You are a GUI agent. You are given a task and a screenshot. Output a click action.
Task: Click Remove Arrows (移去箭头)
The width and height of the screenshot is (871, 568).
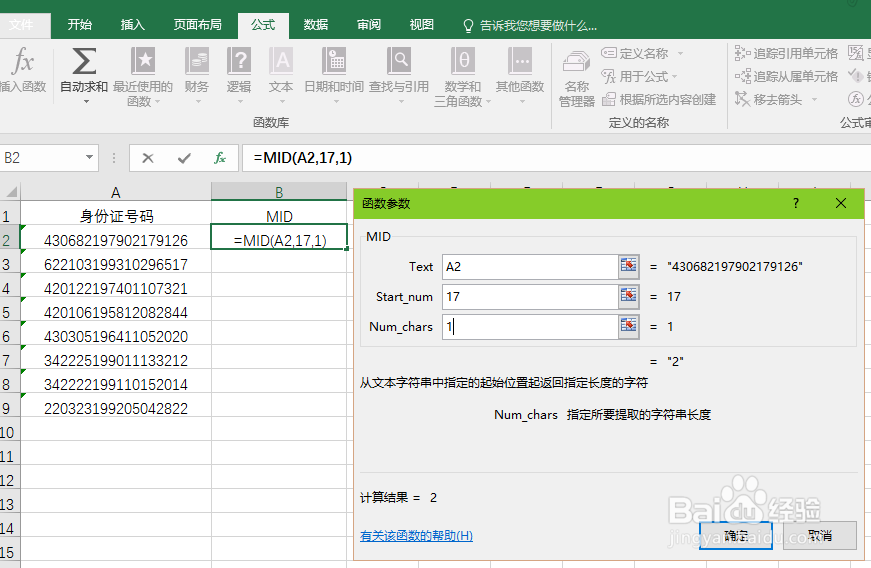tap(769, 99)
